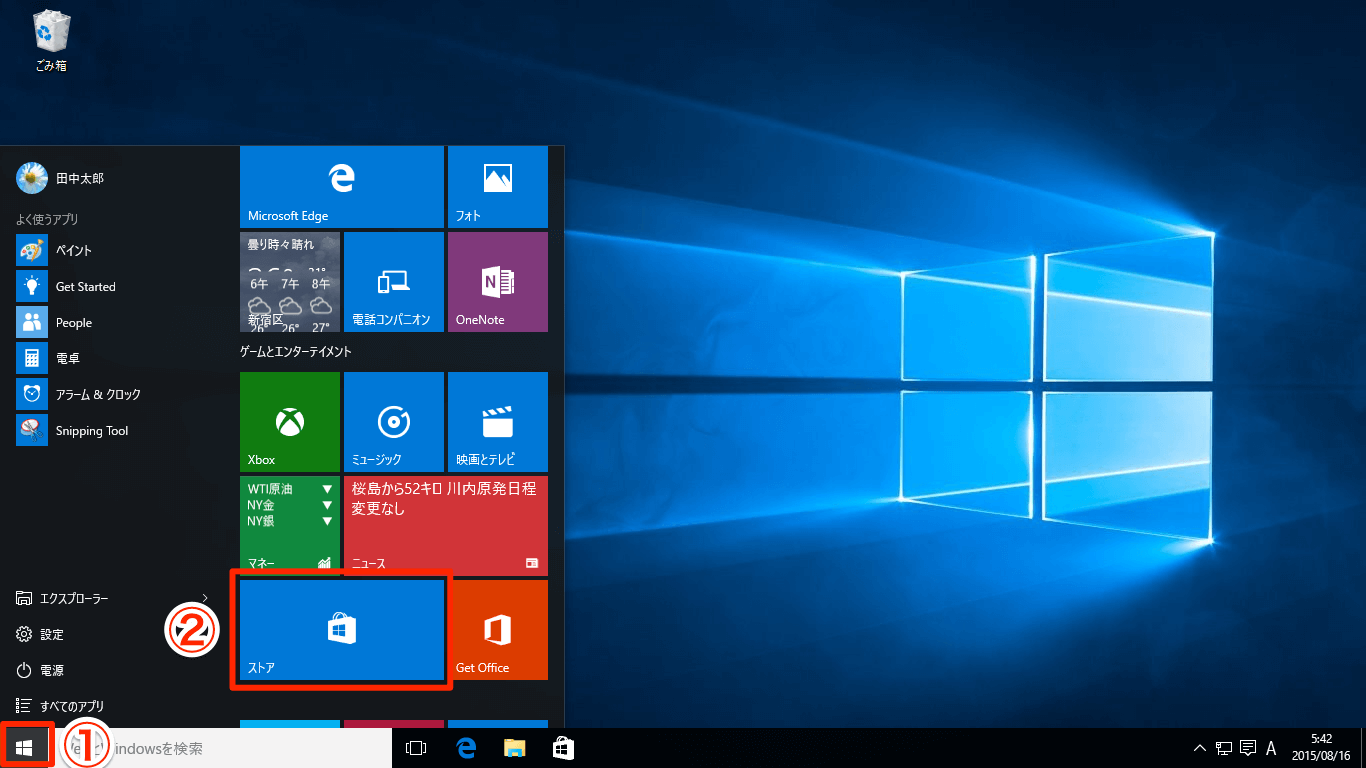Image resolution: width=1366 pixels, height=768 pixels.
Task: Click the Windows Start button
Action: click(x=25, y=748)
